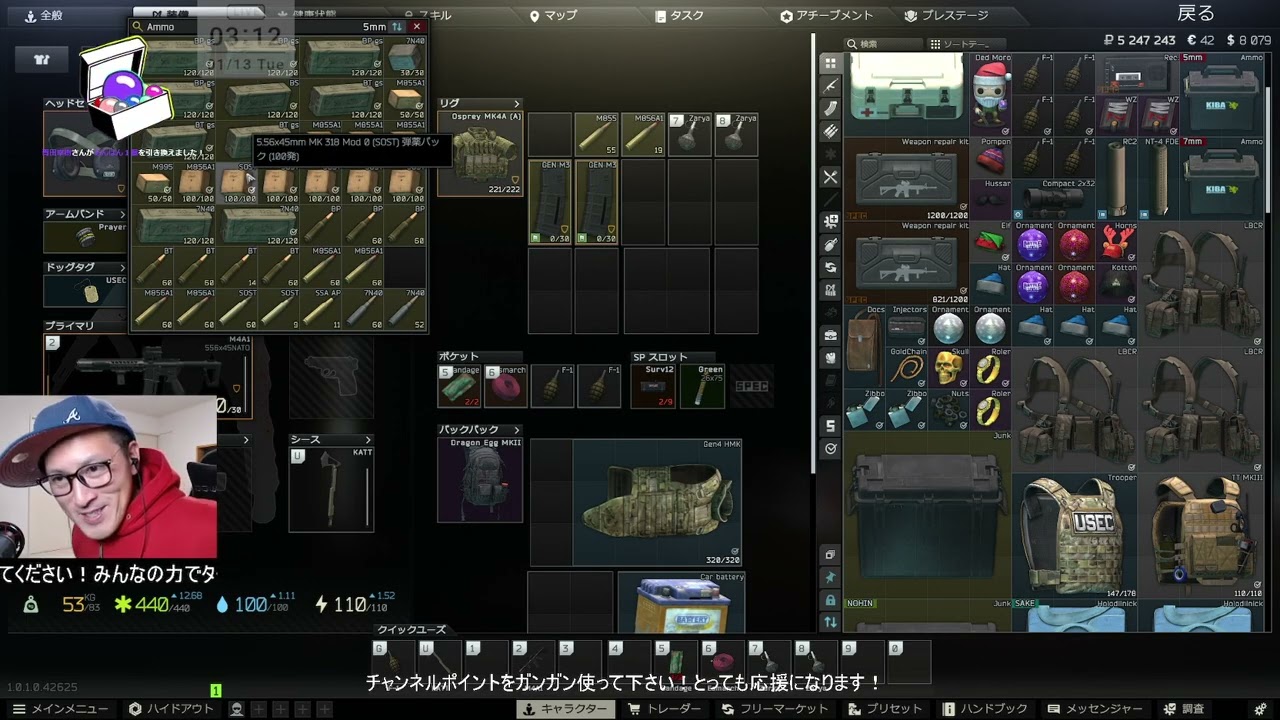Open the タスク tab
This screenshot has width=1280, height=720.
pos(680,15)
